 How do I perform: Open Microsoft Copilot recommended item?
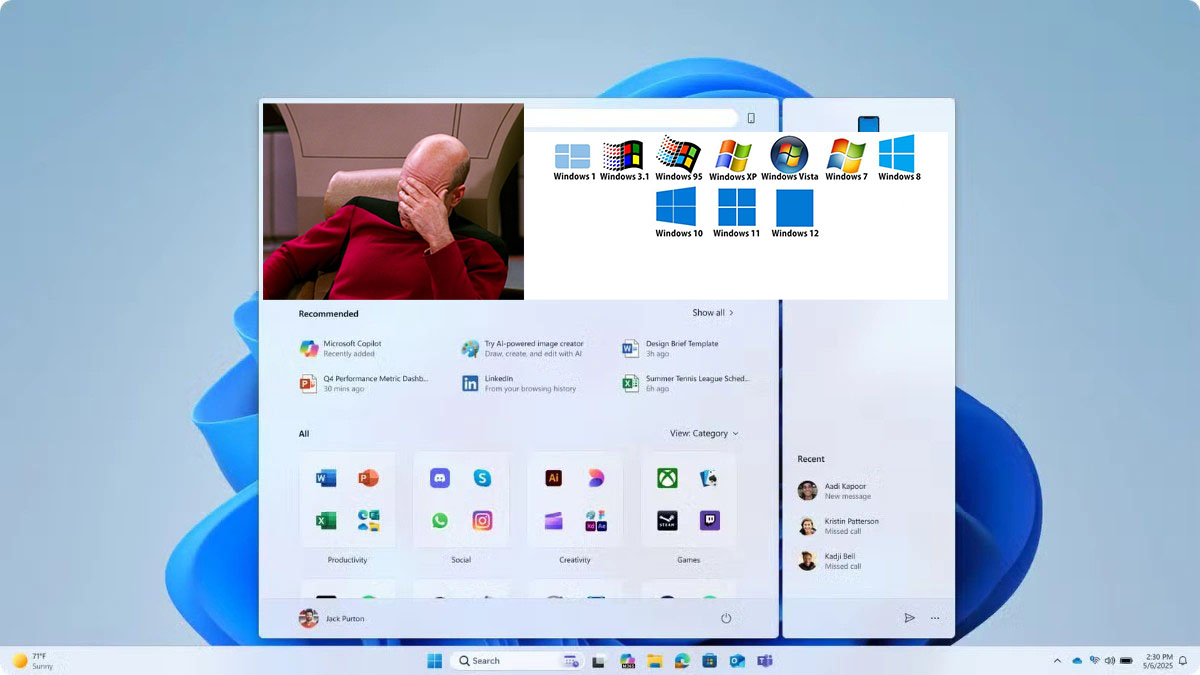click(x=340, y=348)
